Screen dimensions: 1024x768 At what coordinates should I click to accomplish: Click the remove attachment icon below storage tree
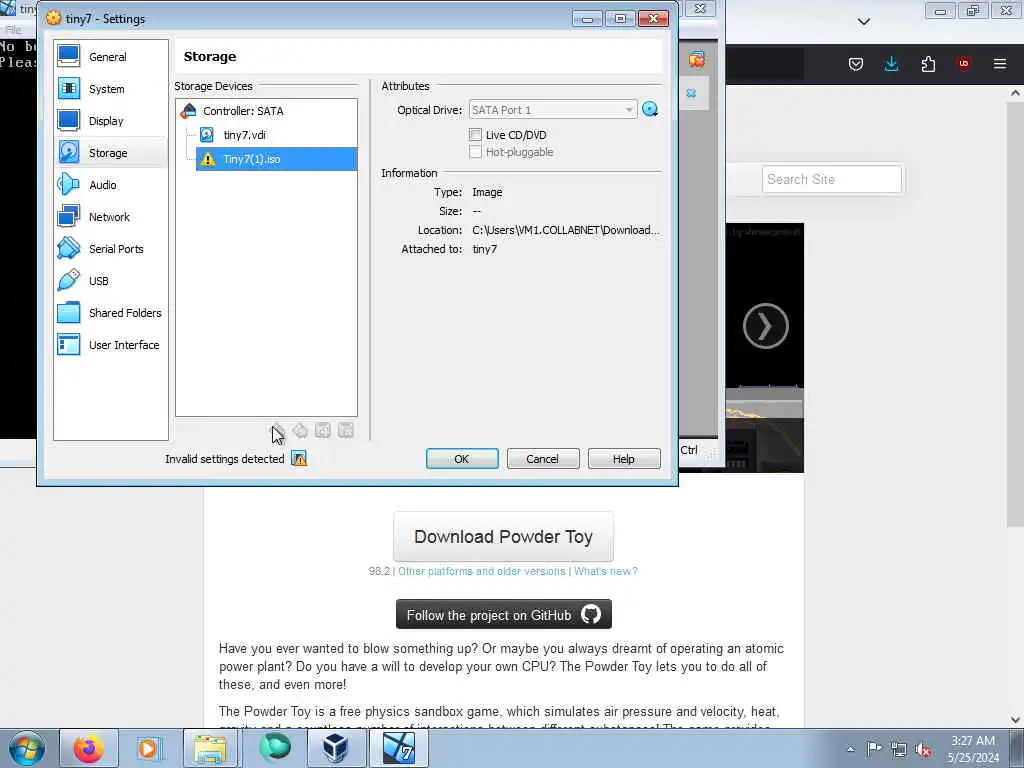(345, 430)
